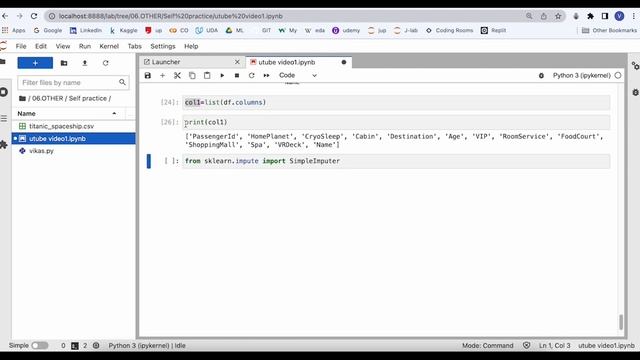Click the col1=list(df.columns) code cell
Image resolution: width=640 pixels, height=360 pixels.
396,102
